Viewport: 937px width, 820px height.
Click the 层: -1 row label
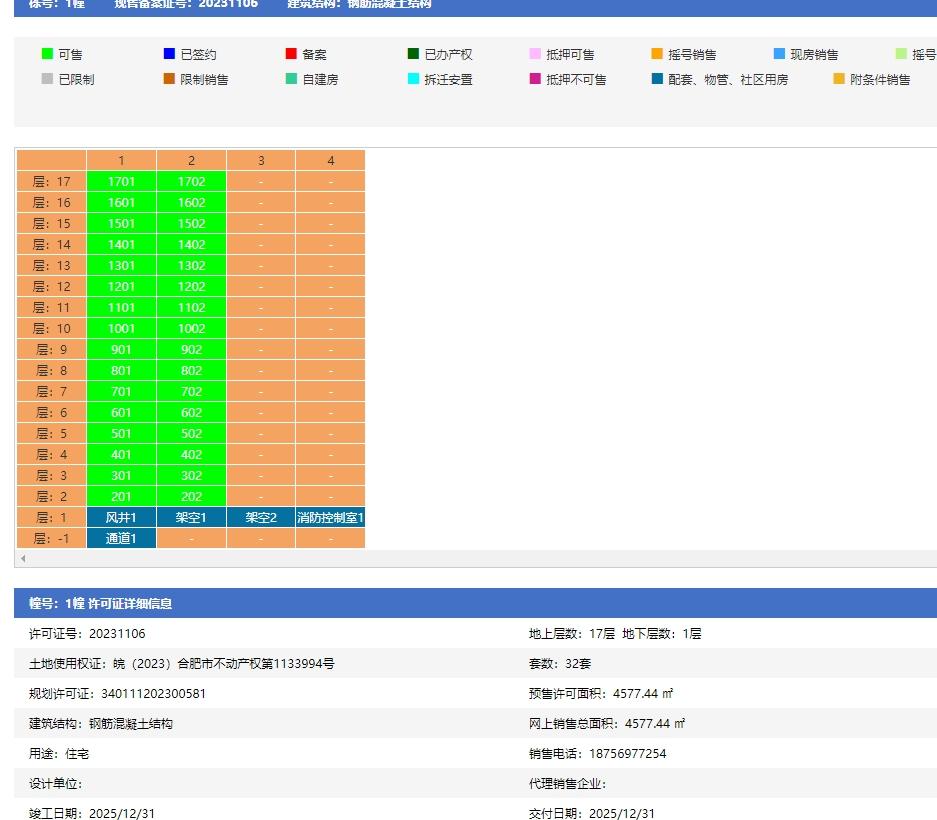pos(51,538)
